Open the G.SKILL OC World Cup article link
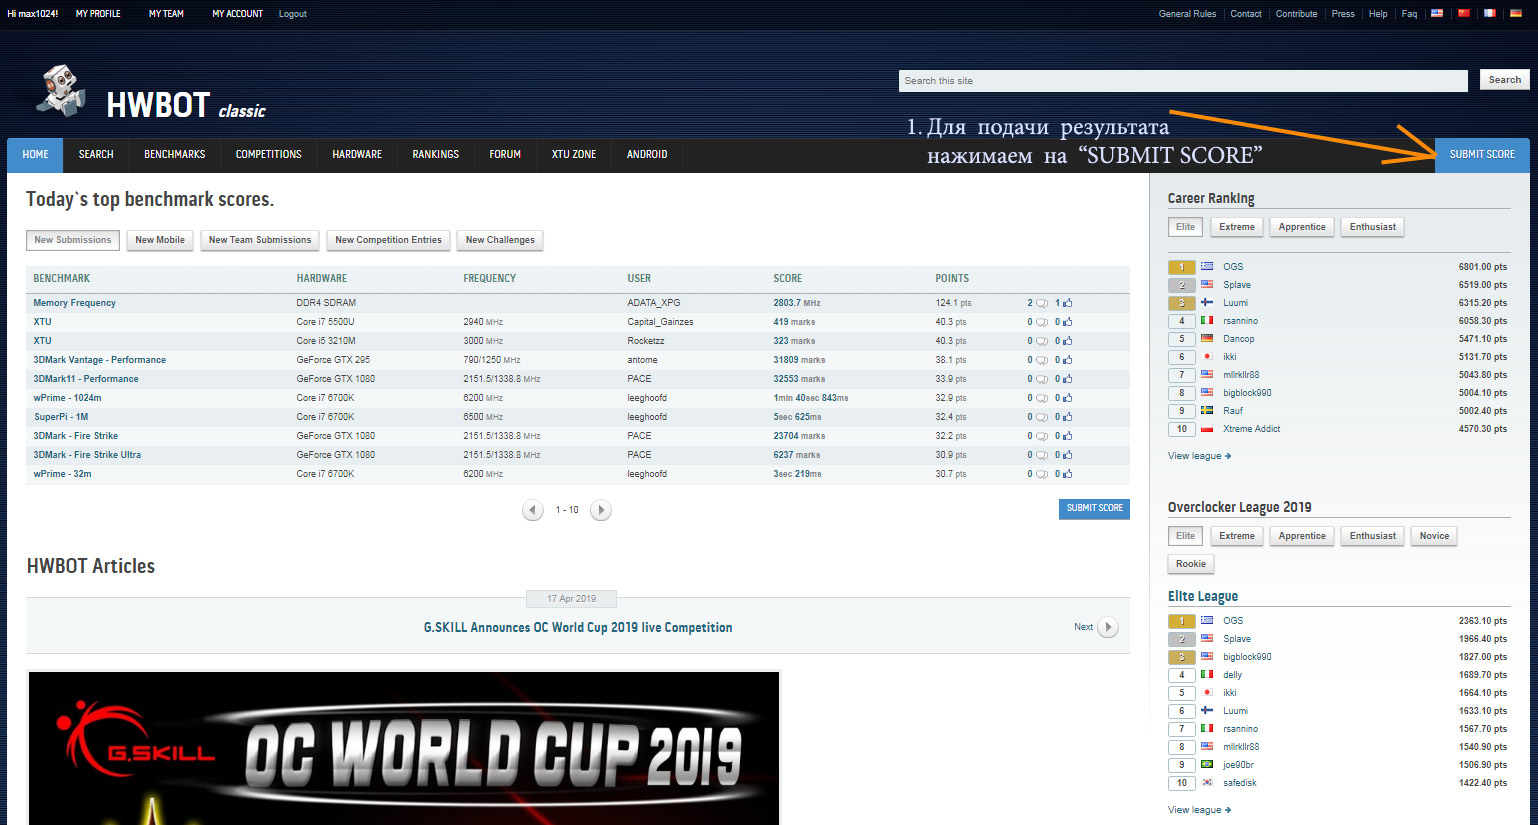 pyautogui.click(x=578, y=628)
